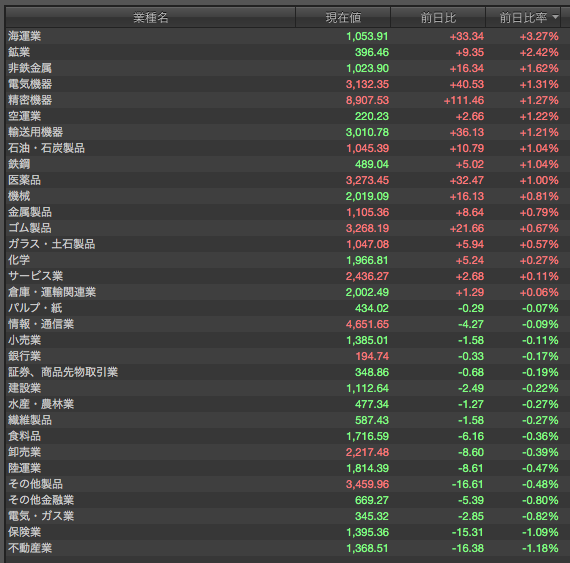
Task: Click the change value +40.53
Action: click(x=467, y=84)
